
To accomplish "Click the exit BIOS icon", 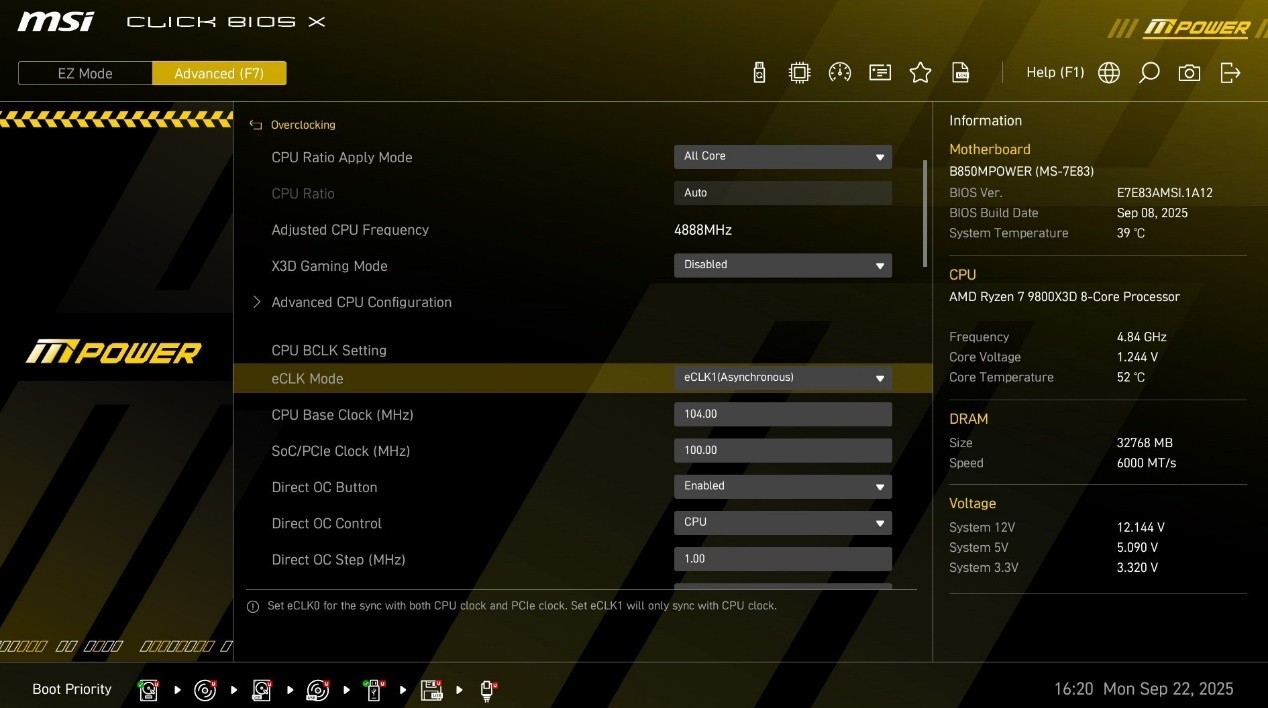I will [1230, 73].
